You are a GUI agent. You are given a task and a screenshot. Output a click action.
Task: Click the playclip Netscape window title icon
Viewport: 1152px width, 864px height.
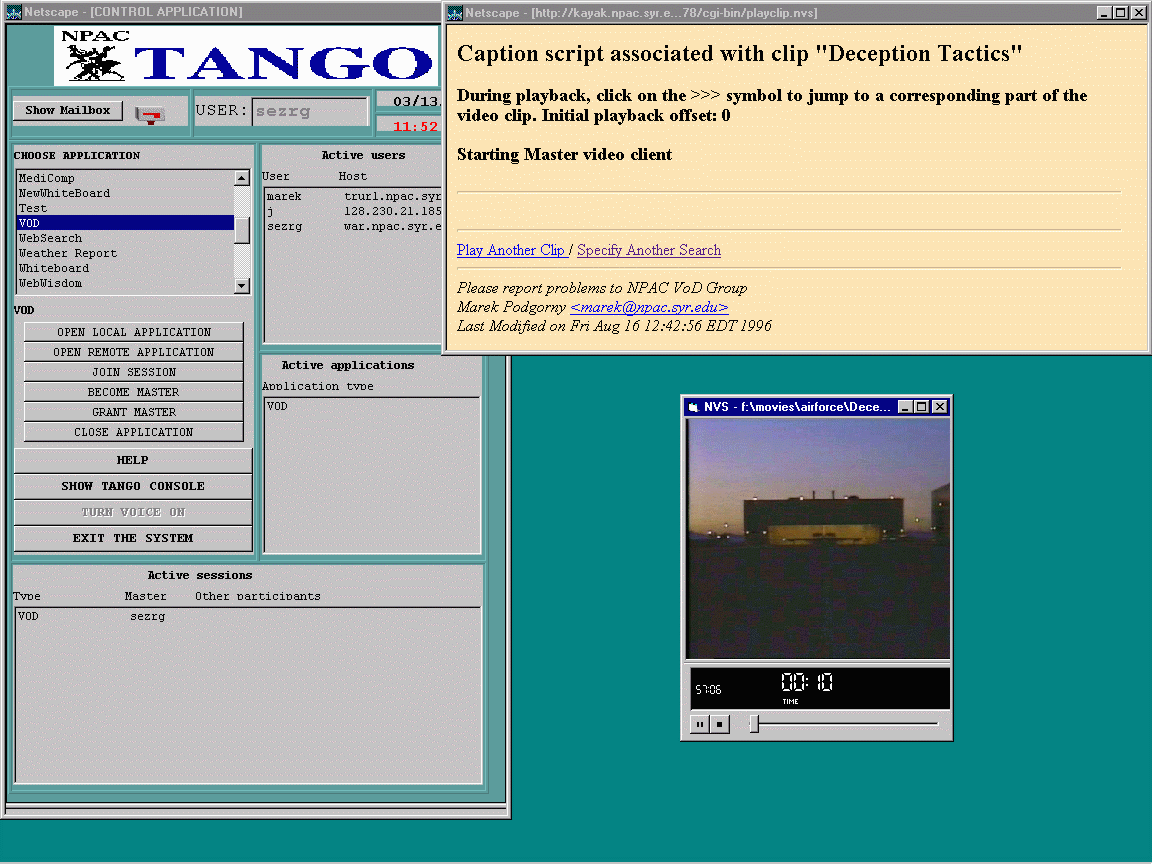tap(455, 12)
